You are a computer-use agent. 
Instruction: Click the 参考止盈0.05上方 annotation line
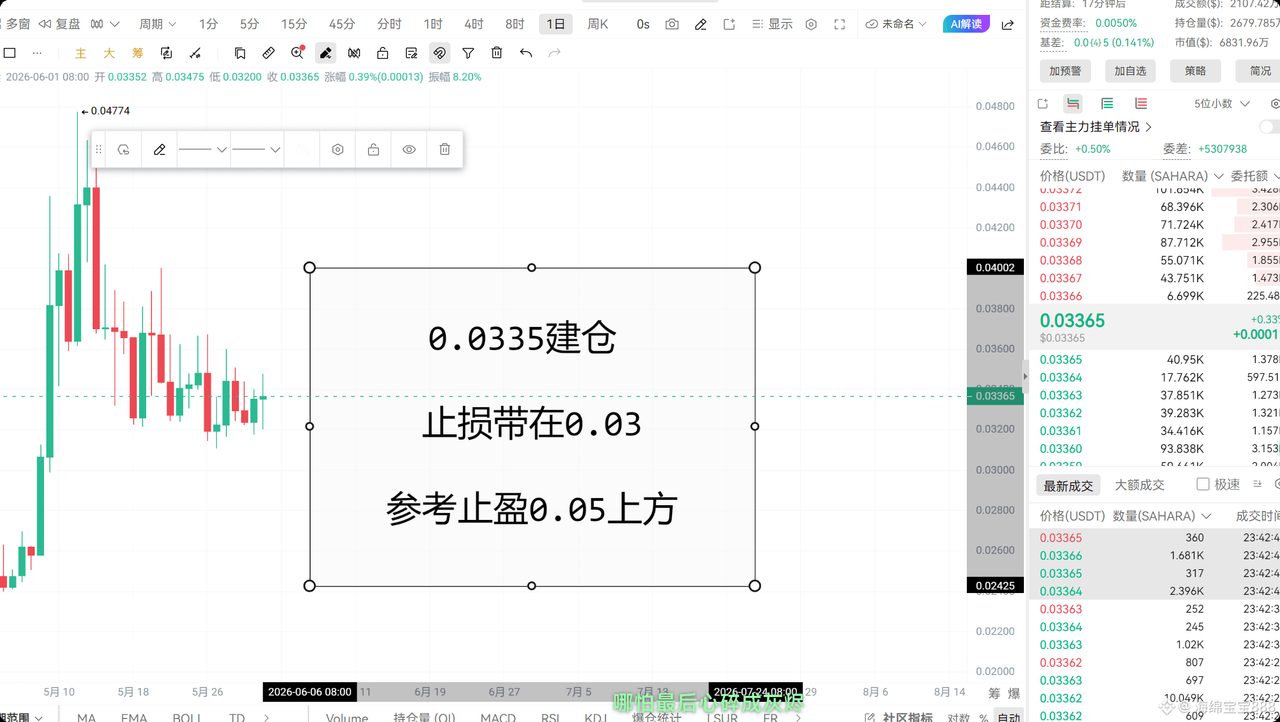[x=531, y=510]
